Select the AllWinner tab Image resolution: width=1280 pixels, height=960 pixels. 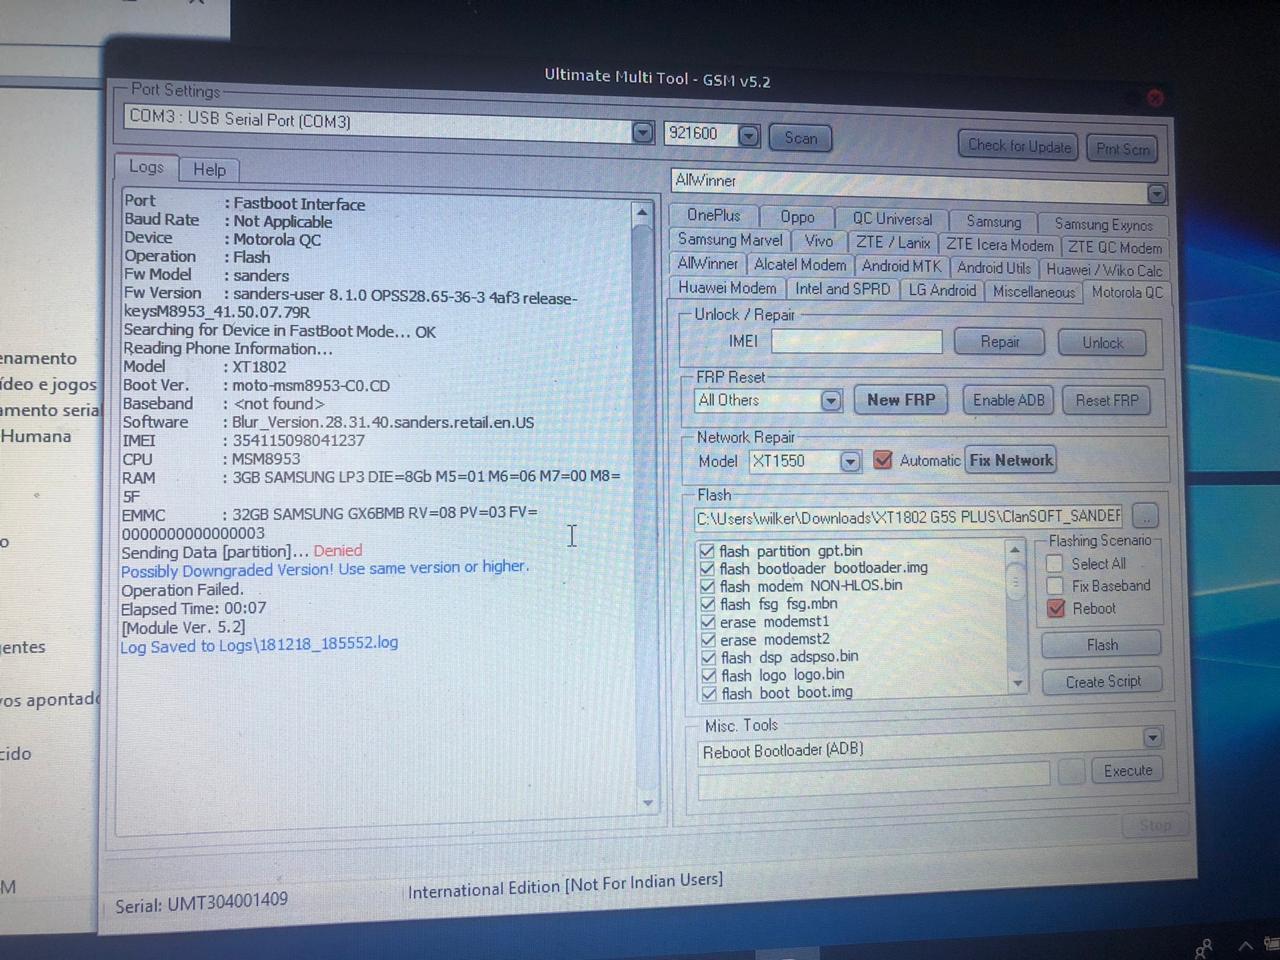[708, 263]
